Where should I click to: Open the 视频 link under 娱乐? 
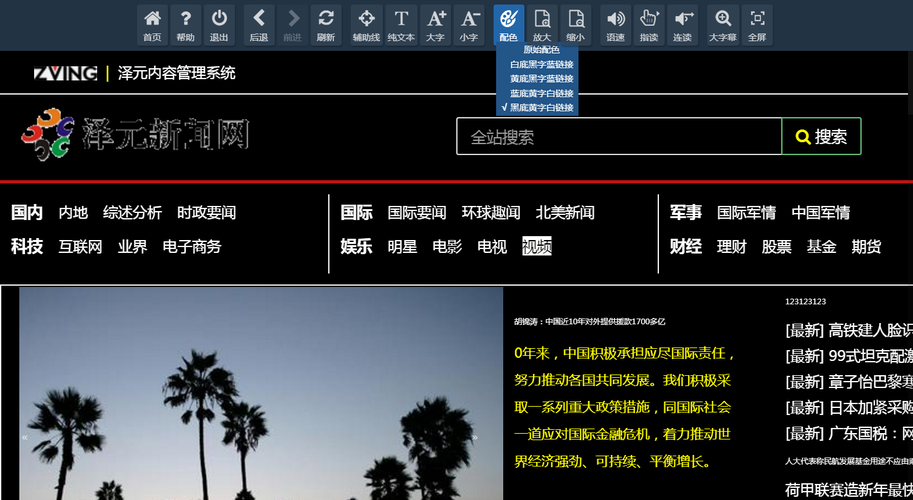point(536,246)
